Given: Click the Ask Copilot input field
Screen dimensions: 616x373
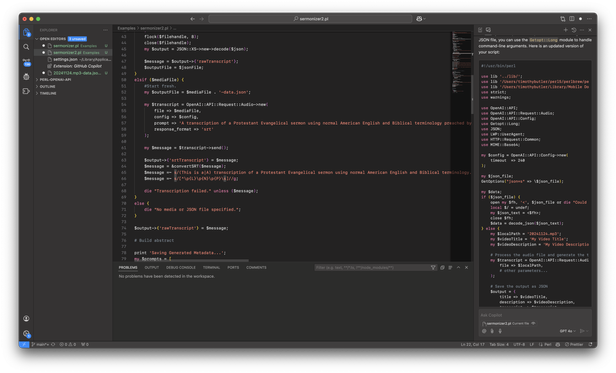Looking at the screenshot, I should (535, 315).
